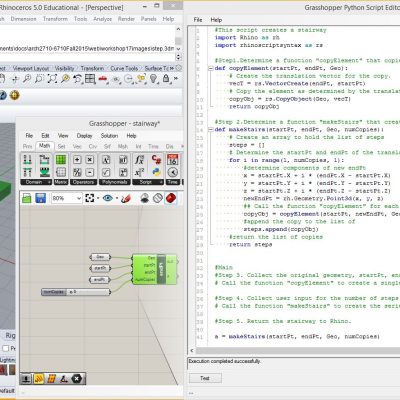
Task: Click the yellow globe icon in Rhino
Action: (x=14, y=95)
